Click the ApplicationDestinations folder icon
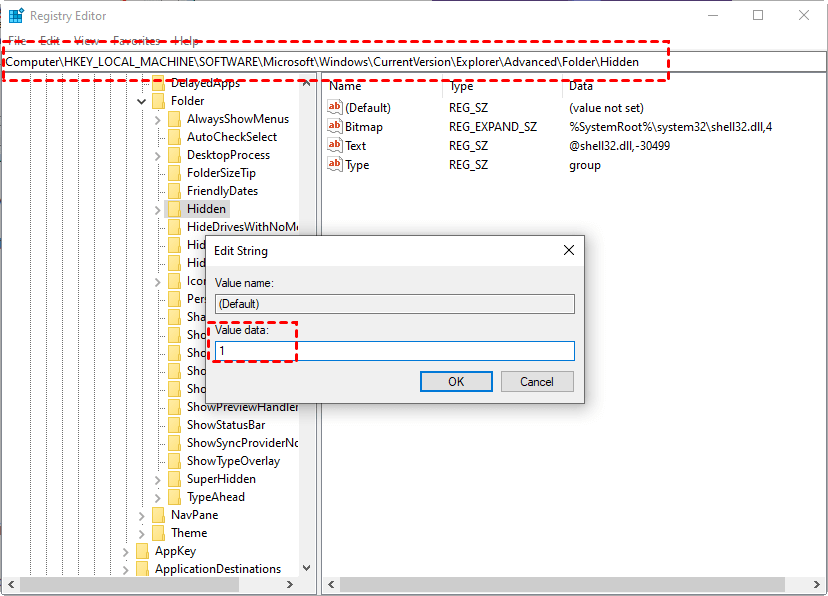 pos(143,569)
